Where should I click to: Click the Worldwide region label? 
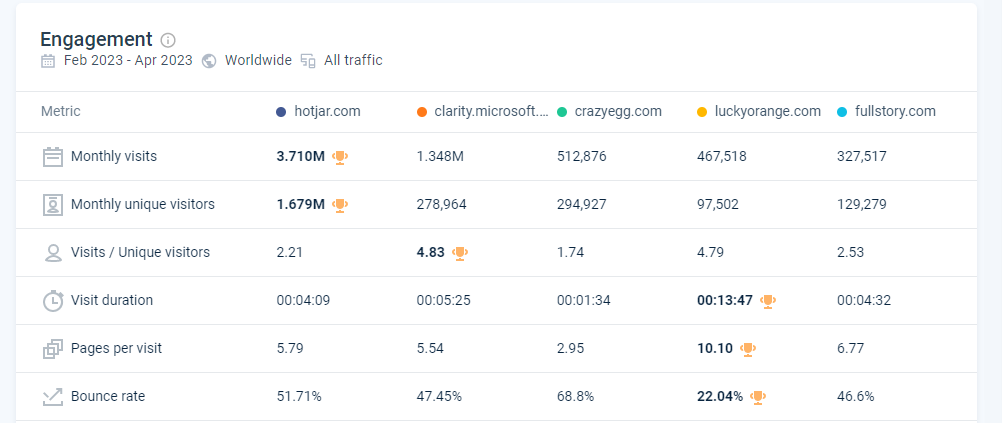tap(258, 61)
